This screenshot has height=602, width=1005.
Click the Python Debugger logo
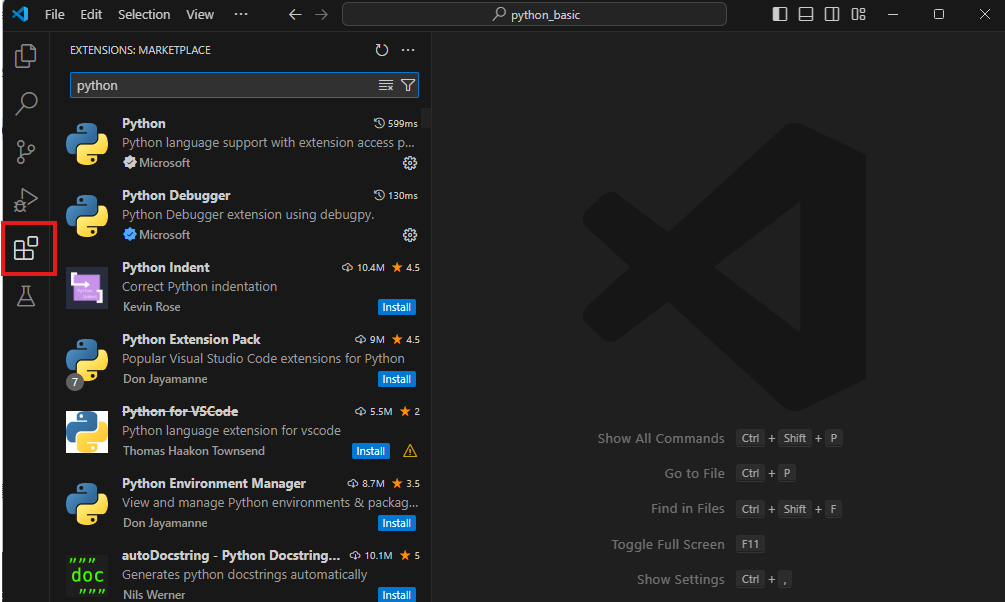pyautogui.click(x=87, y=215)
